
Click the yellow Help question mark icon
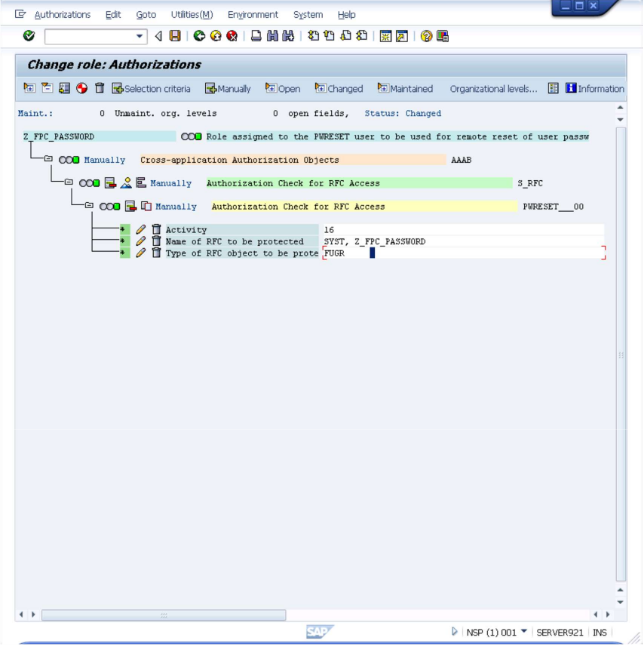[426, 36]
